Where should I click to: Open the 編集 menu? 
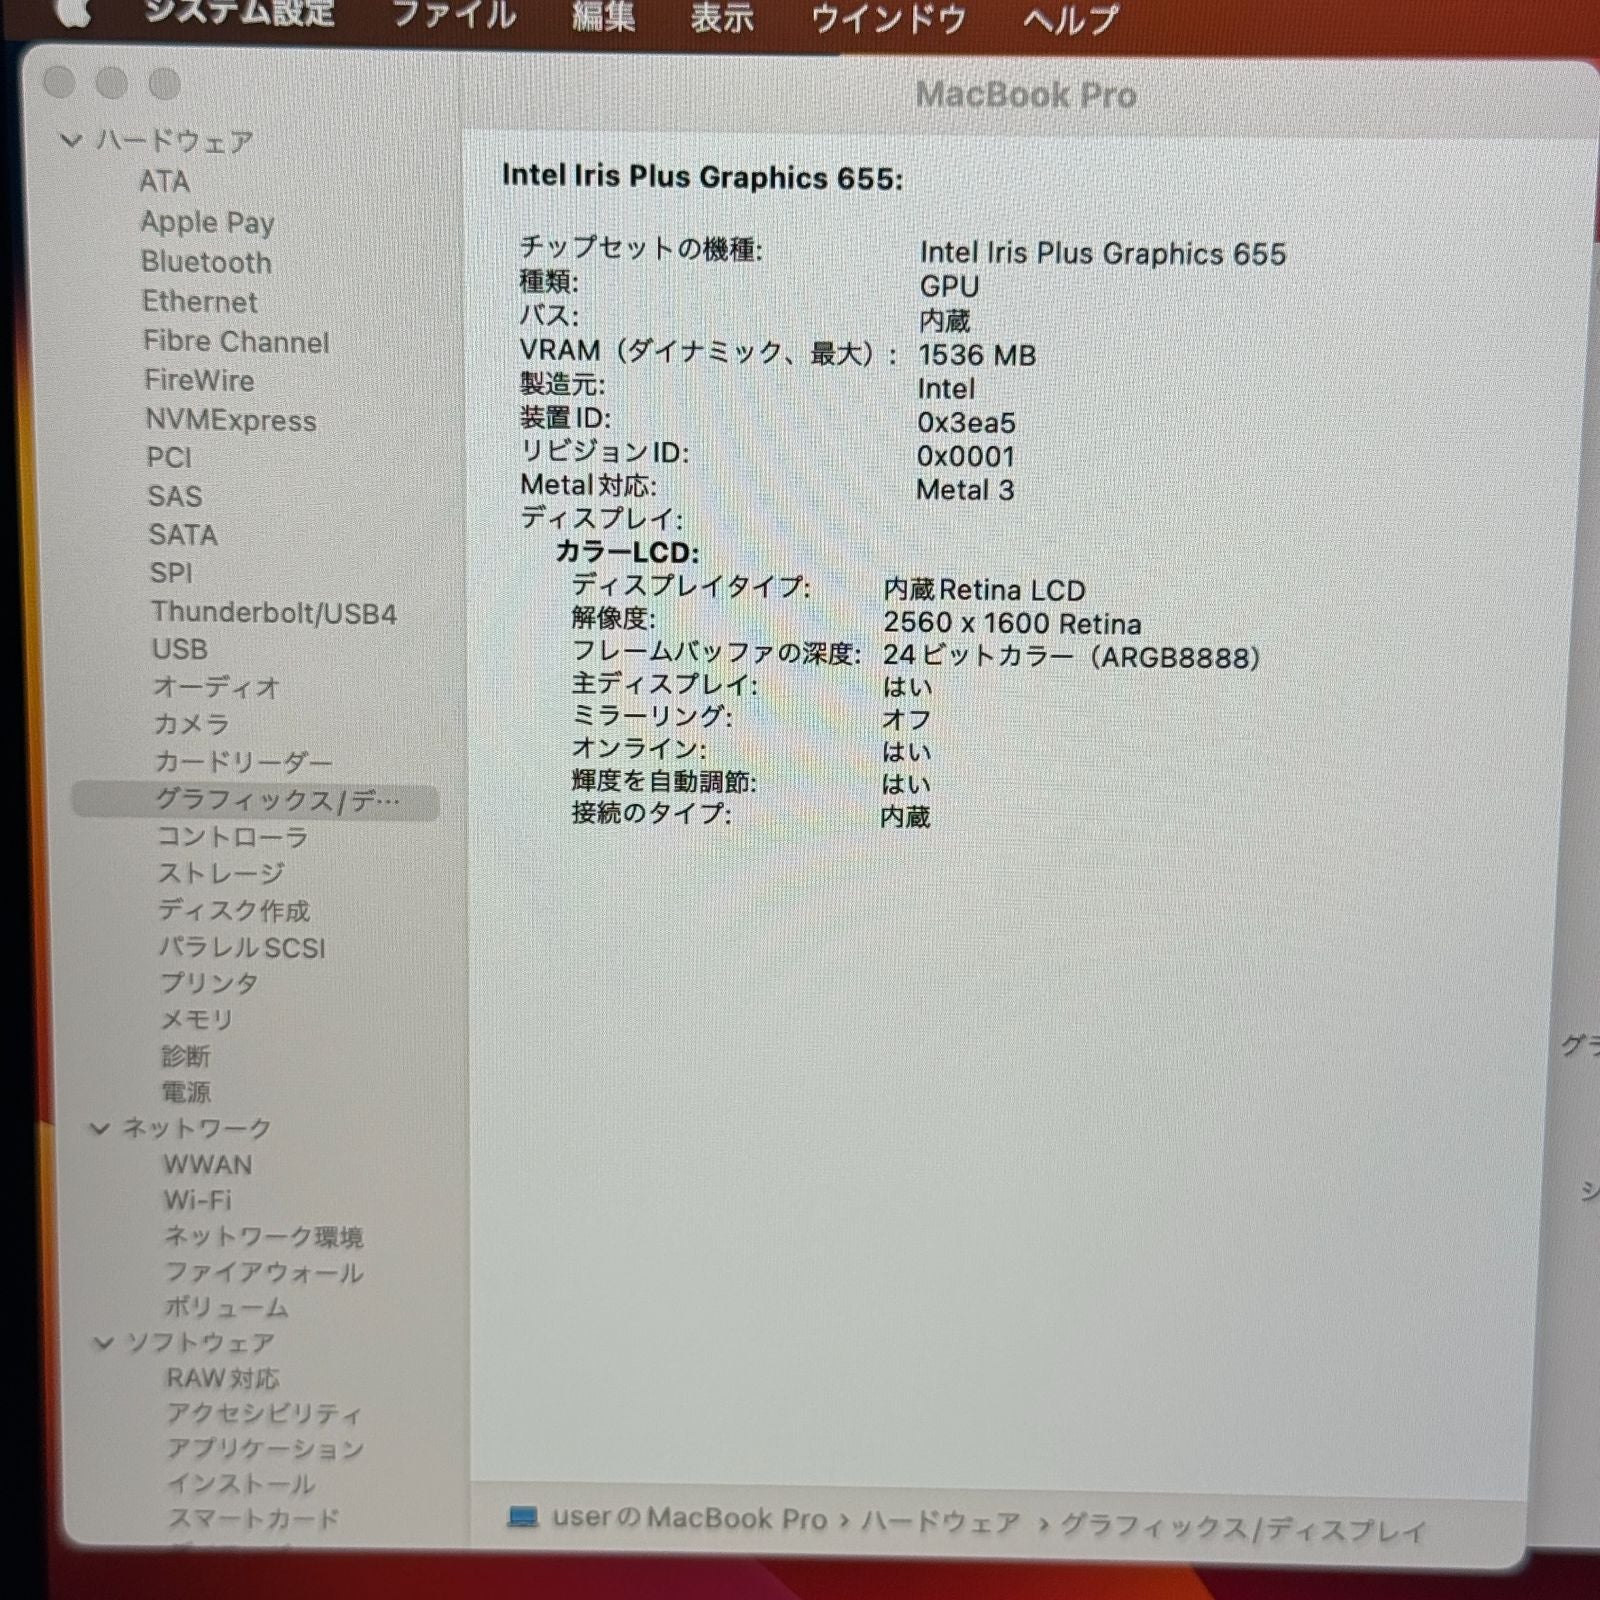click(x=603, y=16)
